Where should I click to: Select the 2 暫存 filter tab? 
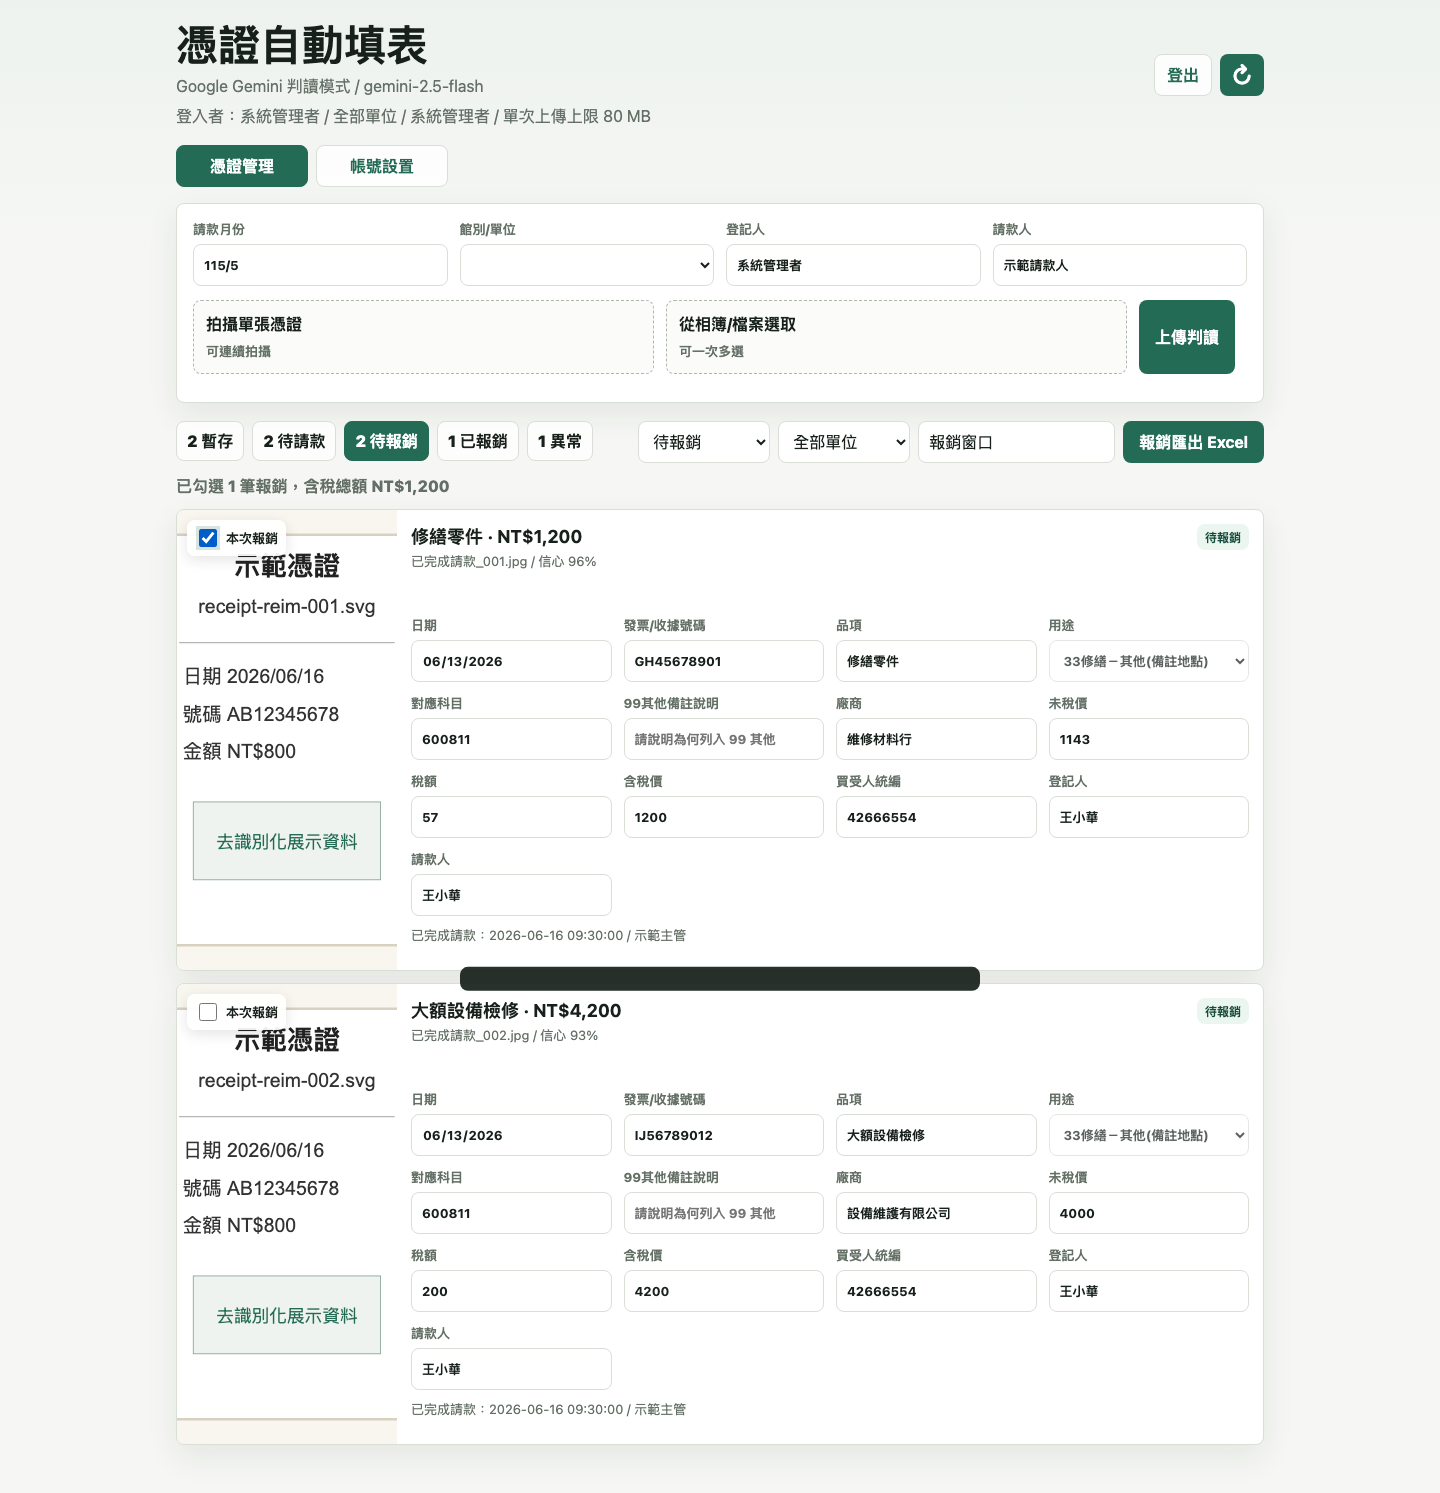tap(210, 441)
